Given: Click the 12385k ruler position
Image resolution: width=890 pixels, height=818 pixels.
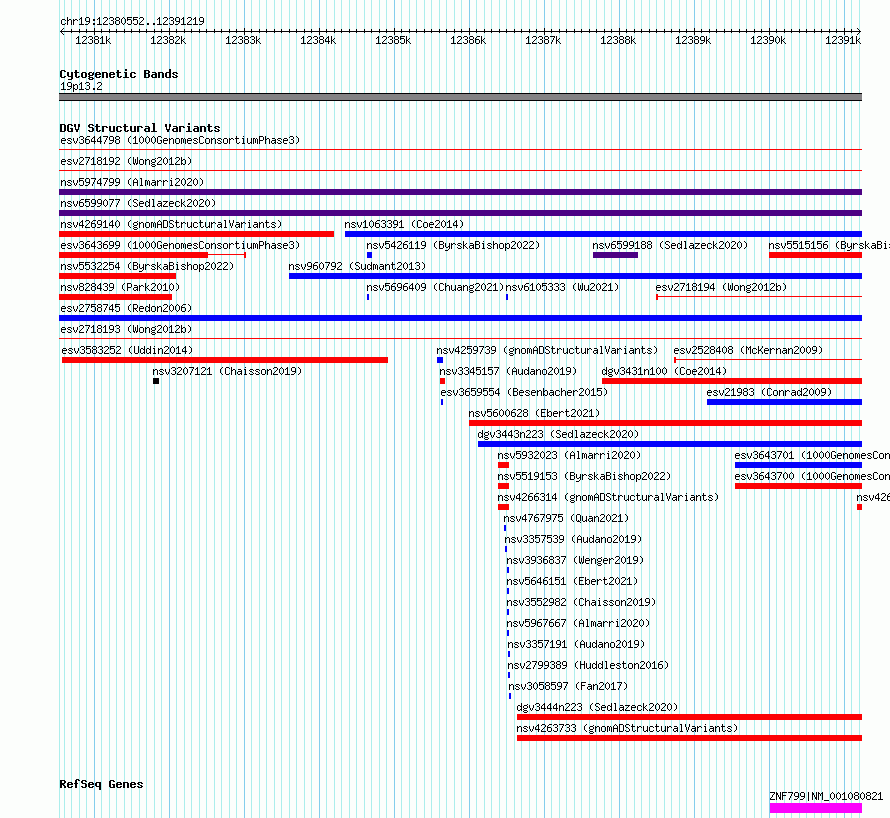Looking at the screenshot, I should [x=393, y=40].
